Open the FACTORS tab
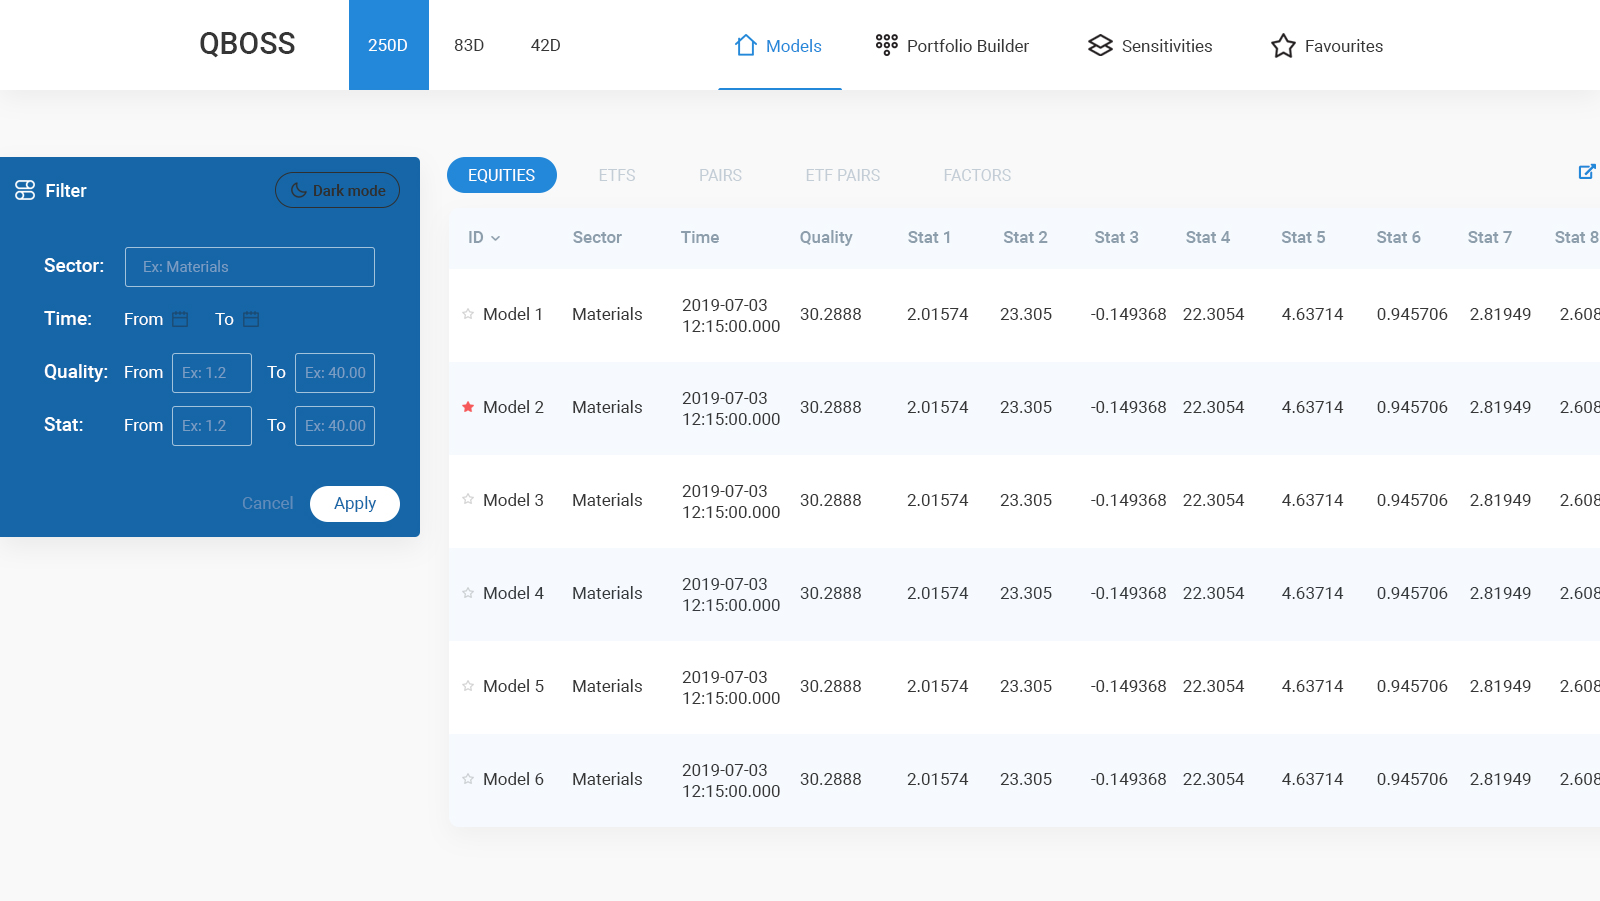 click(x=977, y=175)
